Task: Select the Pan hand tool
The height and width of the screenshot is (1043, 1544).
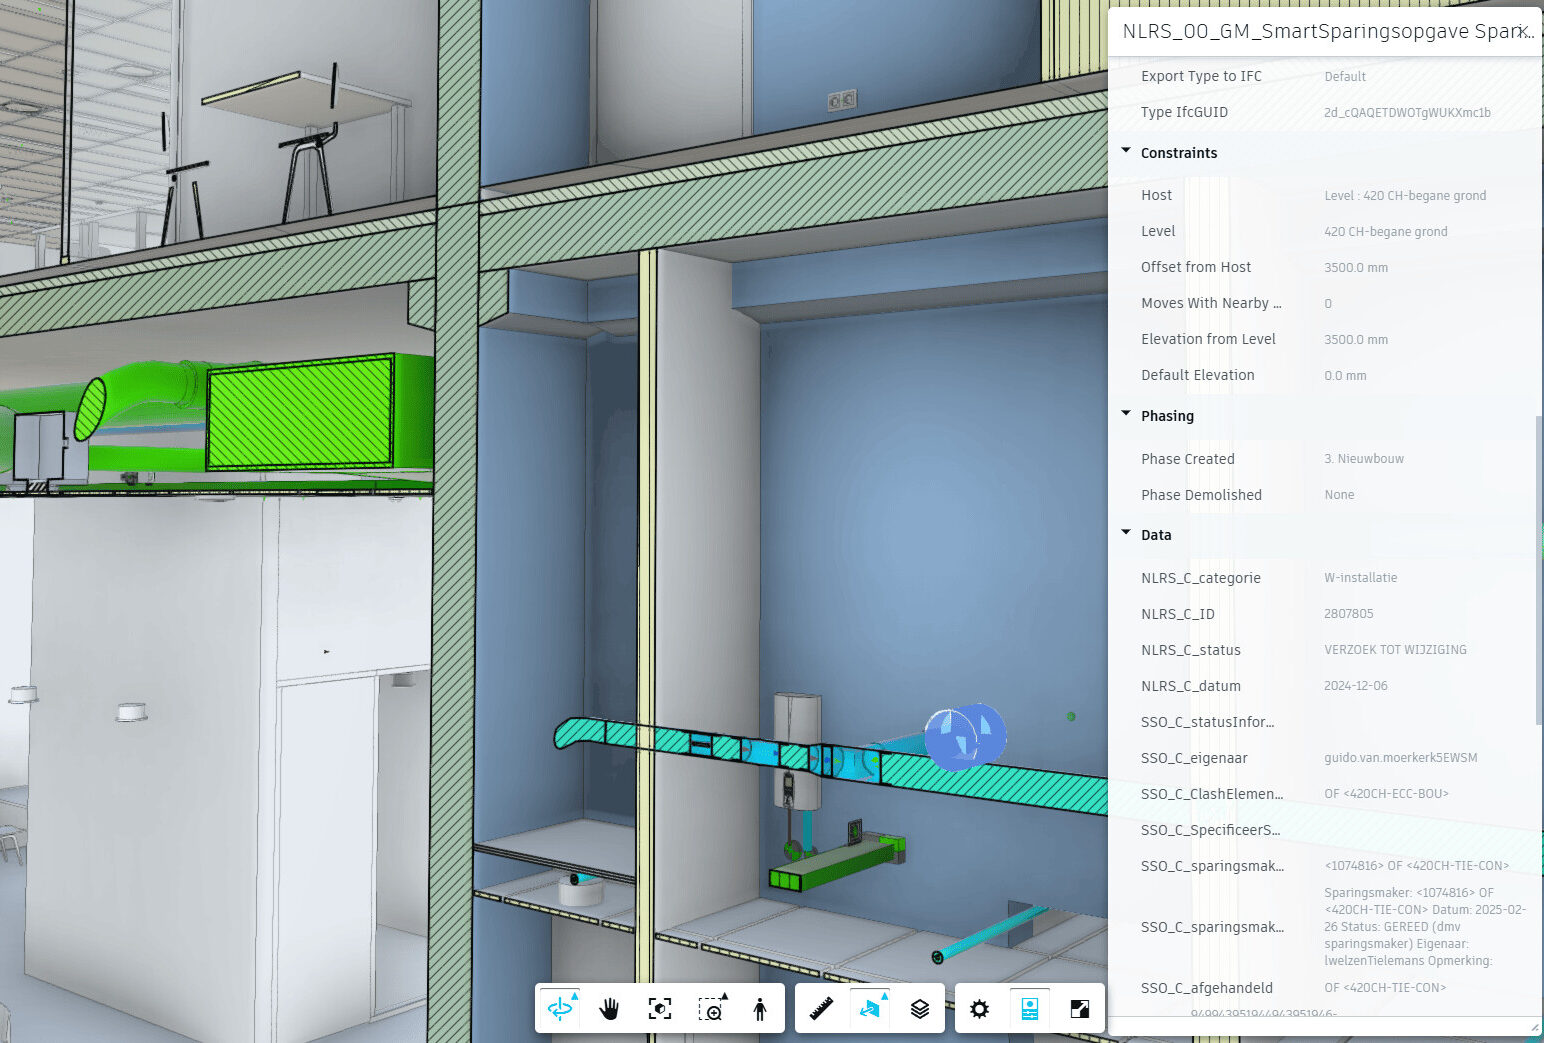Action: [609, 1009]
